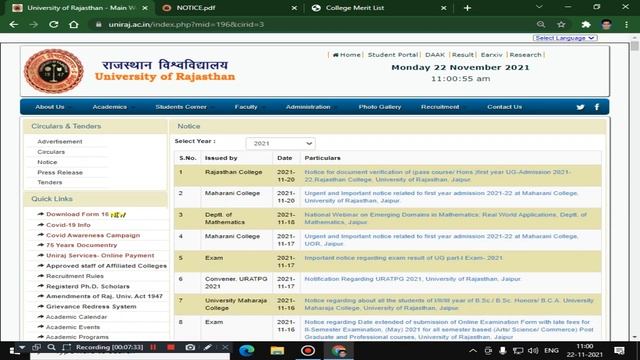Viewport: 640px width, 360px height.
Task: Open Uniraj Services- Online Payment link
Action: coord(100,256)
